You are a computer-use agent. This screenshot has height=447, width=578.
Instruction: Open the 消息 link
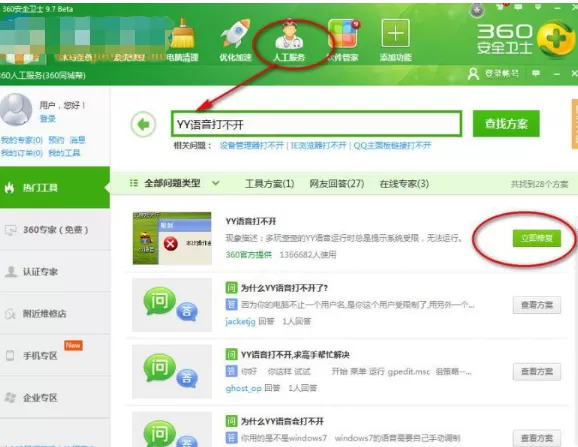point(78,140)
